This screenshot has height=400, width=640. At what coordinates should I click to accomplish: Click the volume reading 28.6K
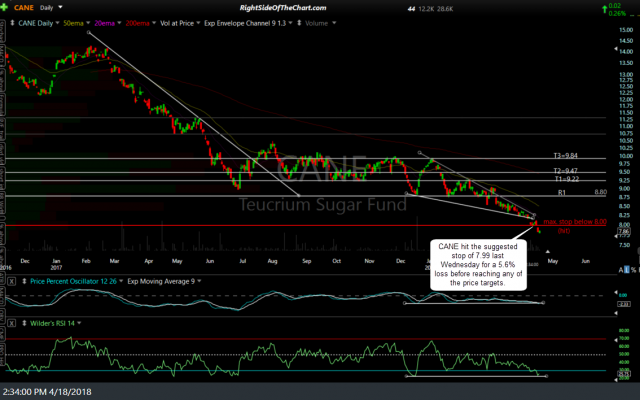click(445, 9)
